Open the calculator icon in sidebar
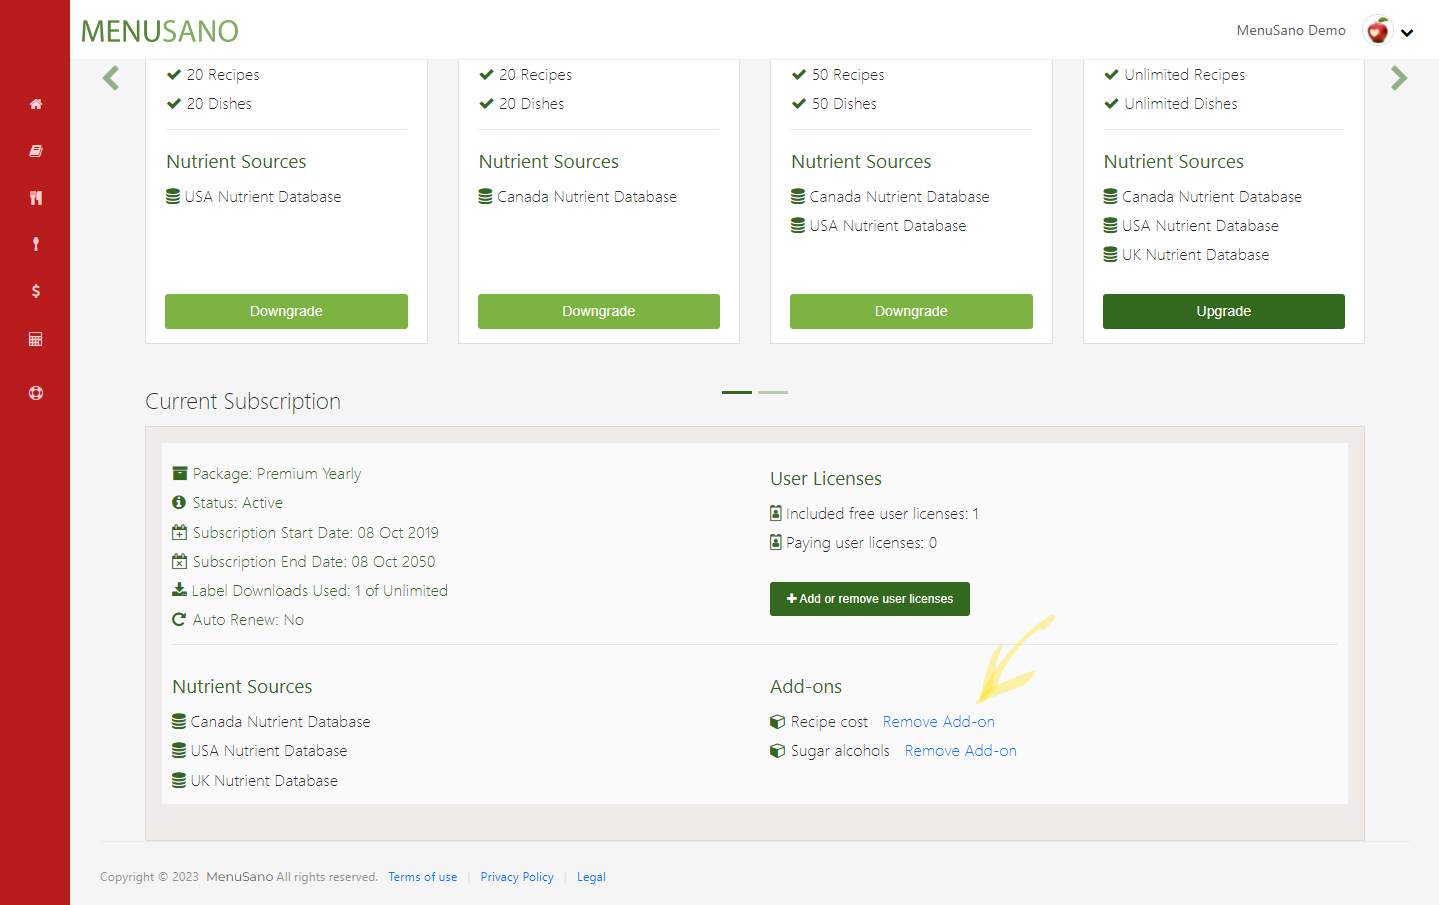 pyautogui.click(x=36, y=339)
